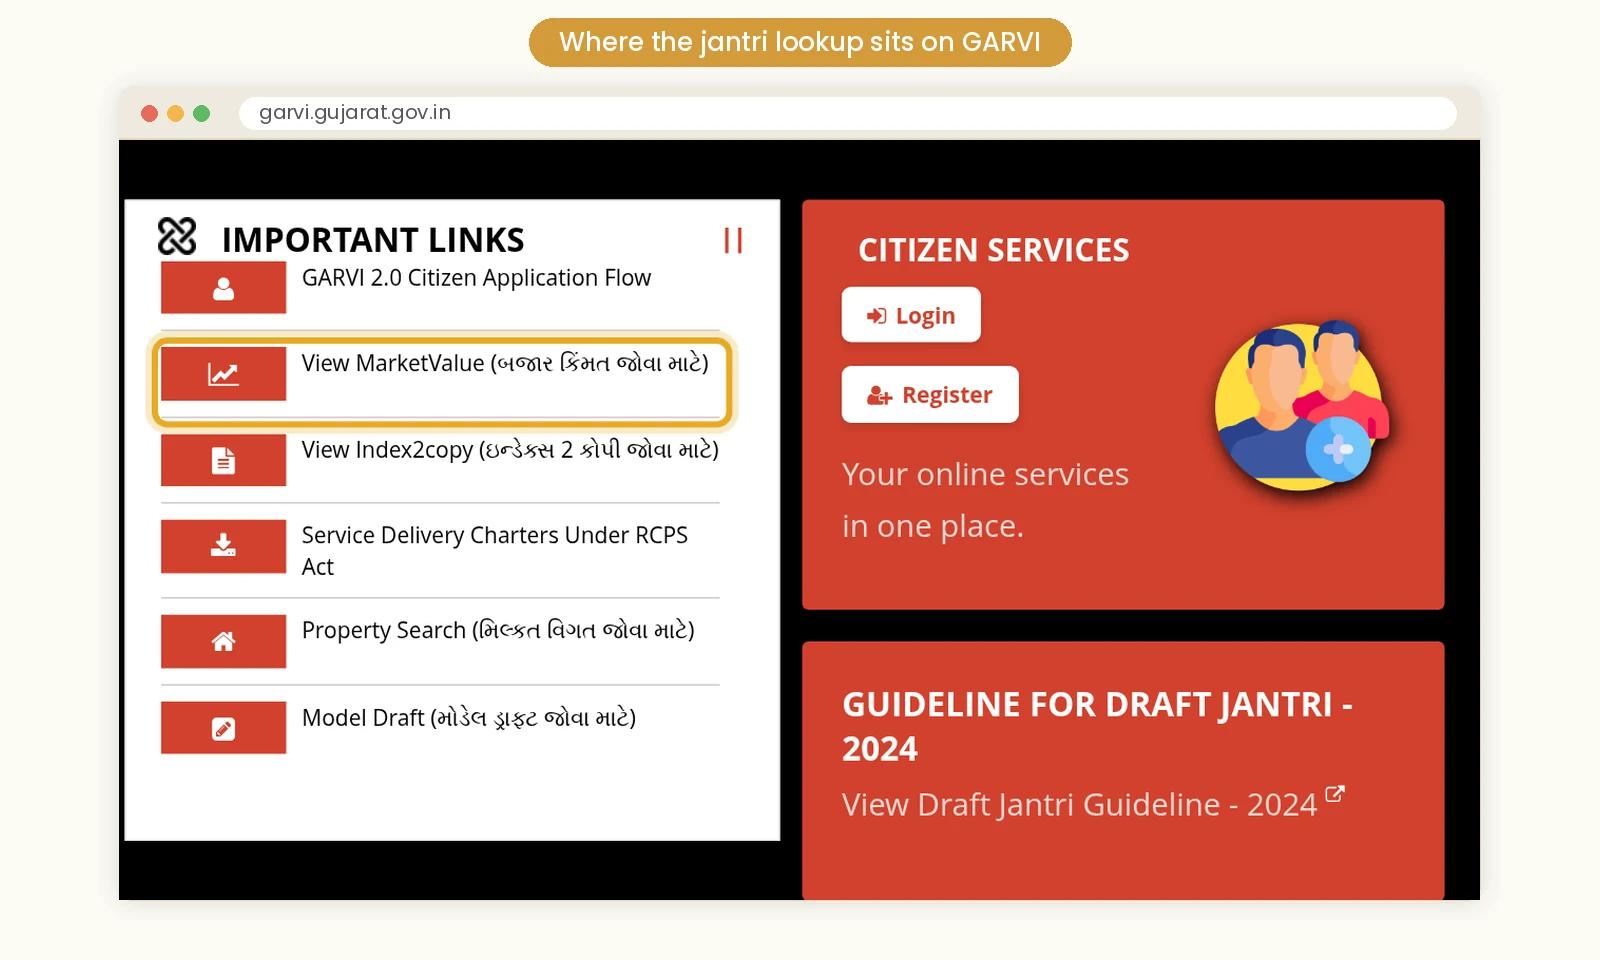The image size is (1600, 960).
Task: Click the Guideline for Draft Jantri - 2024 heading
Action: (1097, 727)
